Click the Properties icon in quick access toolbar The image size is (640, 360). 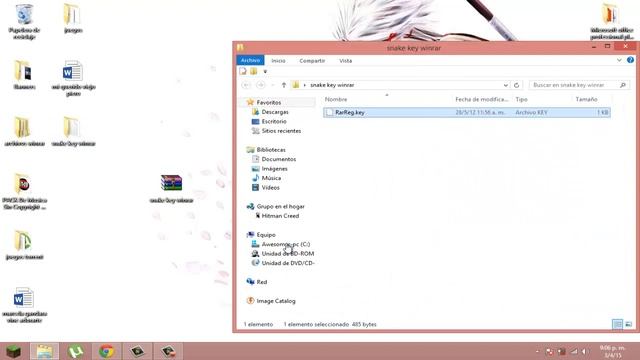243,71
